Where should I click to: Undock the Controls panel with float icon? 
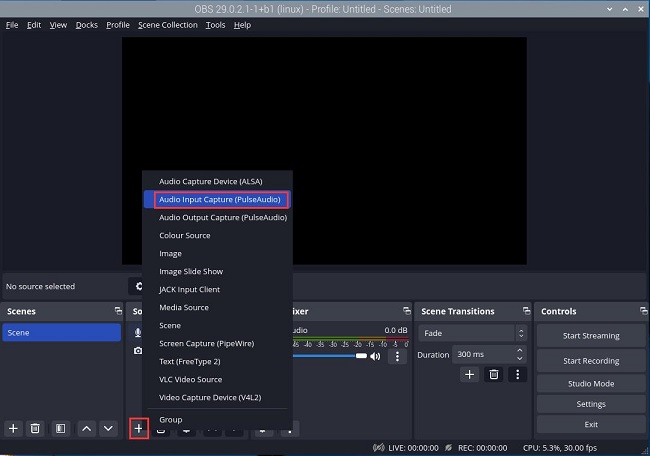(x=643, y=310)
